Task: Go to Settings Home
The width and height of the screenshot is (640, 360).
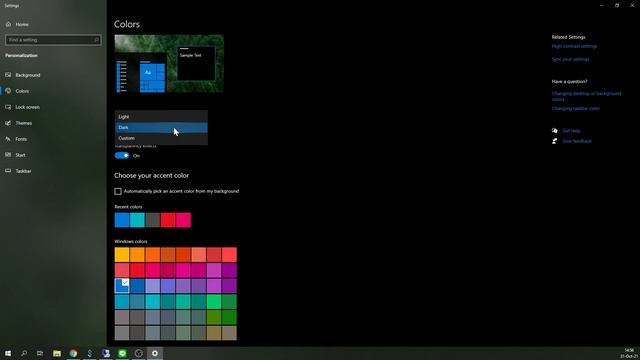Action: (17, 24)
